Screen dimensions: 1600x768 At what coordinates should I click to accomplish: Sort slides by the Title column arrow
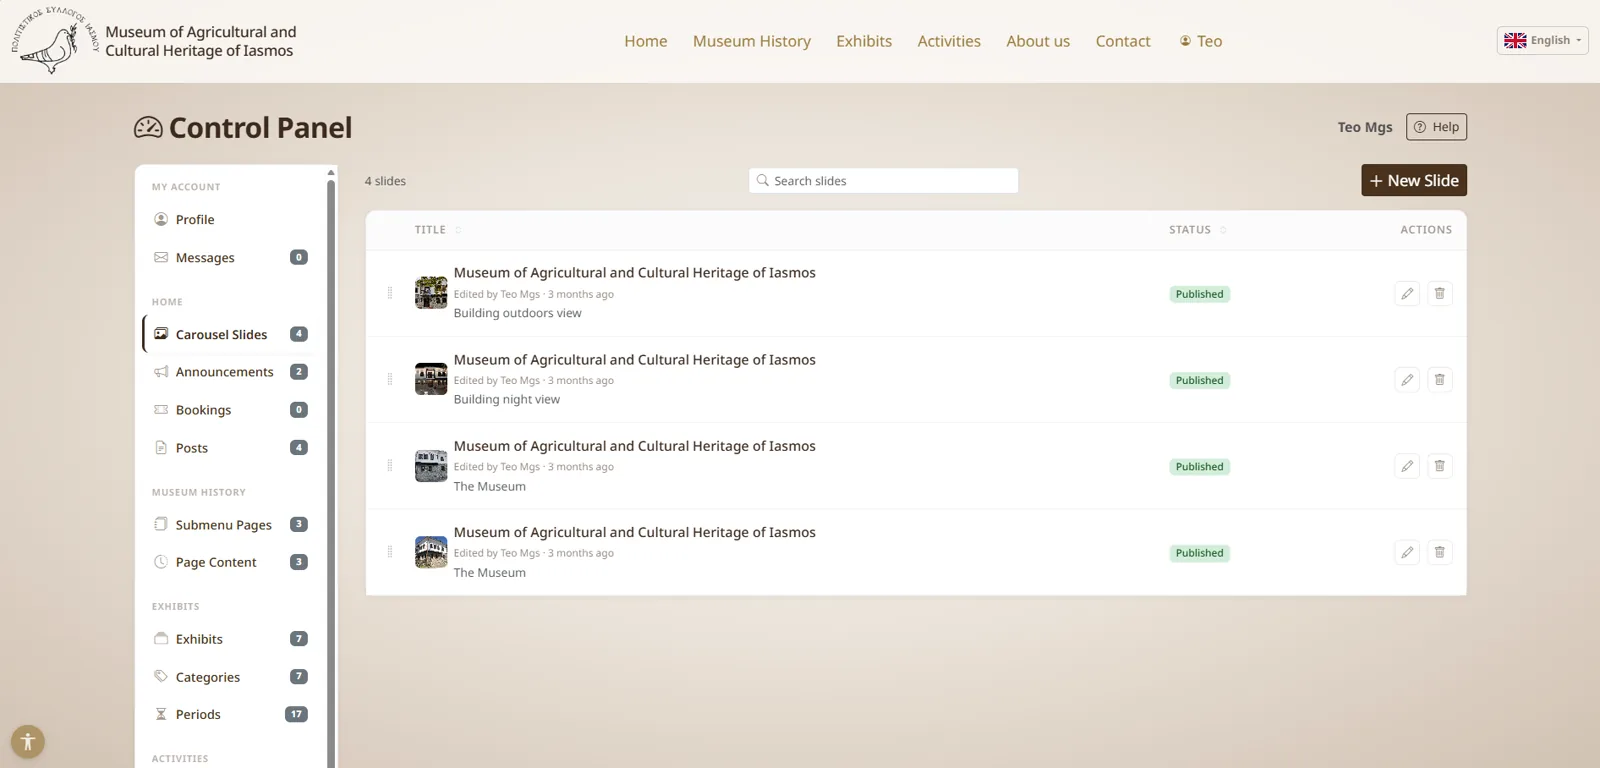458,230
